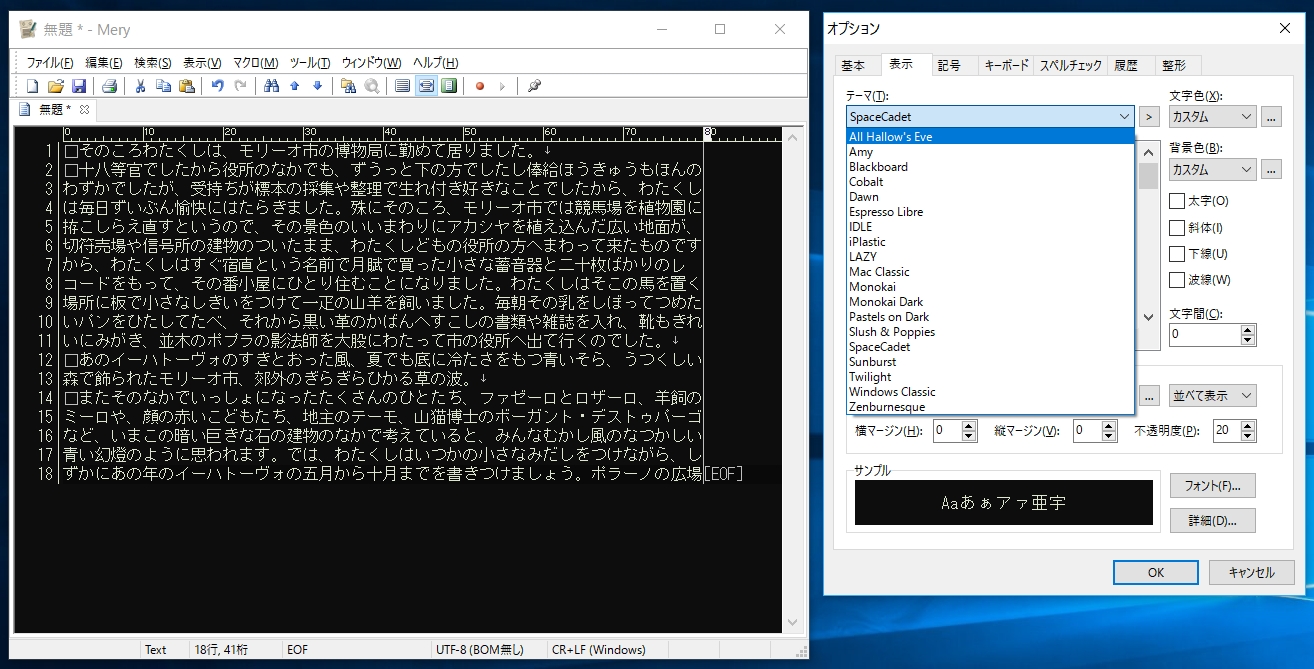The height and width of the screenshot is (669, 1314).
Task: Open the フォント(F)... dialog
Action: (1212, 486)
